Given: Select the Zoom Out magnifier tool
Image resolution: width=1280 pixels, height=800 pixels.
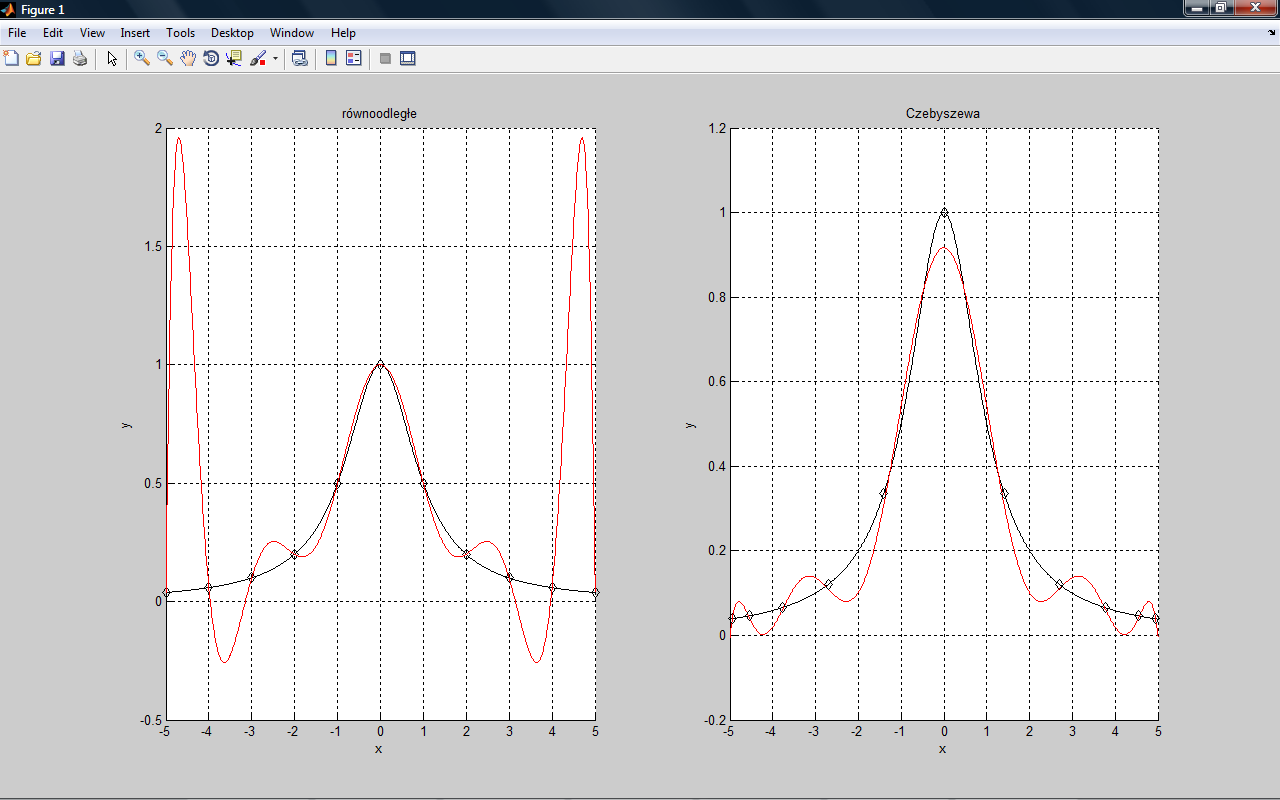Looking at the screenshot, I should tap(165, 59).
